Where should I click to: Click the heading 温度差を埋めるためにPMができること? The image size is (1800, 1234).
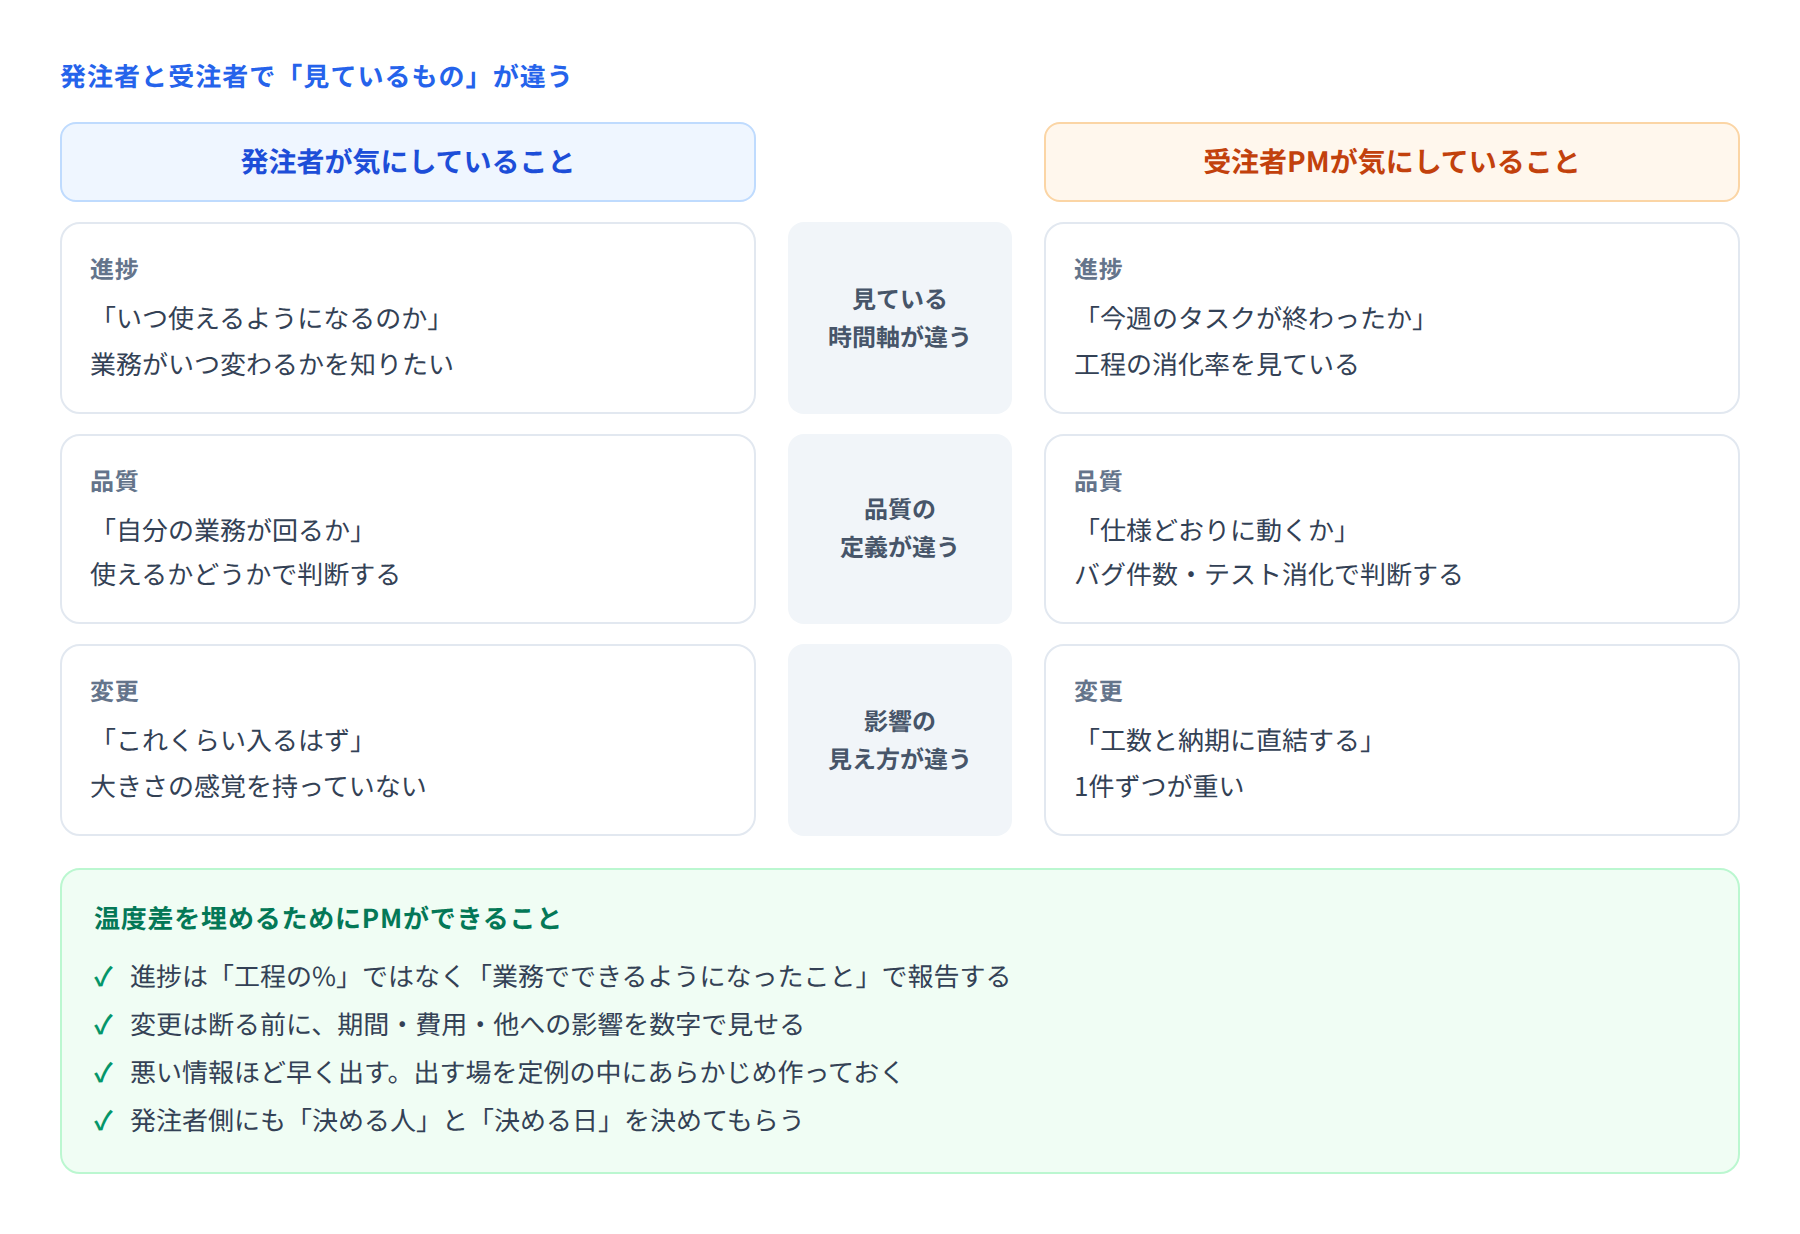pyautogui.click(x=328, y=918)
